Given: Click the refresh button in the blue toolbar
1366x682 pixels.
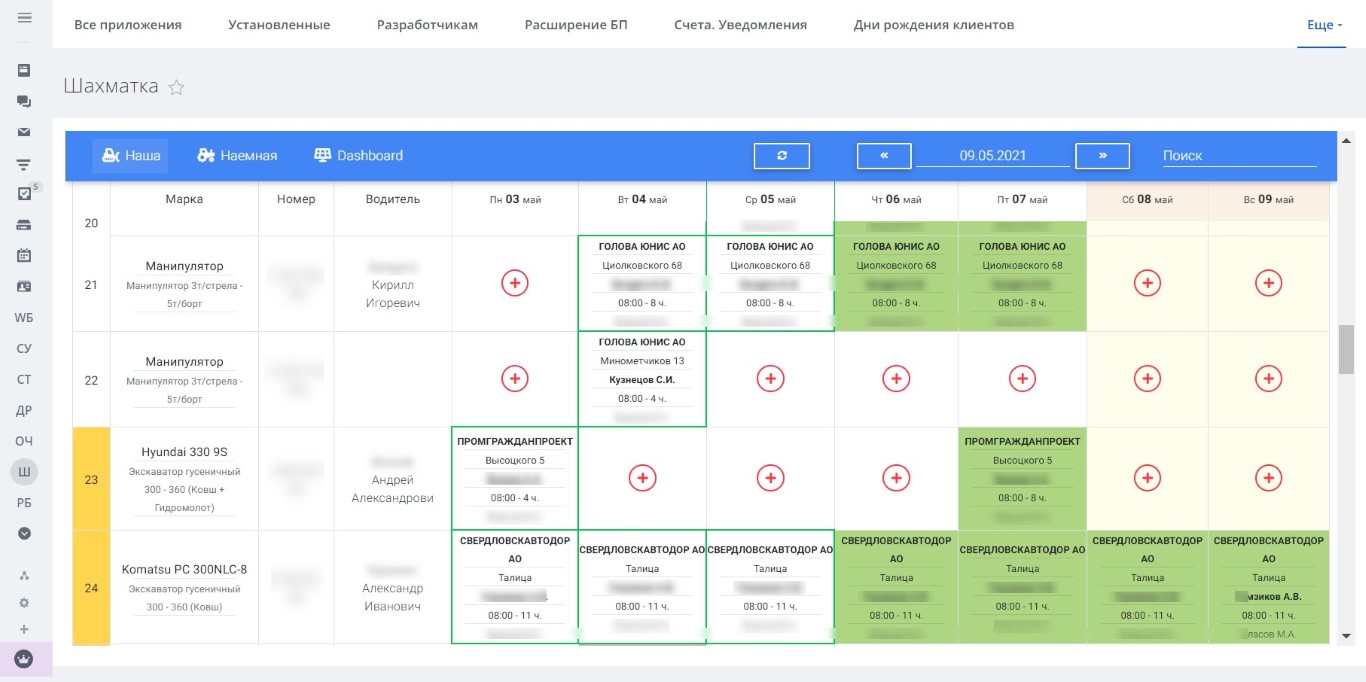Looking at the screenshot, I should (781, 156).
